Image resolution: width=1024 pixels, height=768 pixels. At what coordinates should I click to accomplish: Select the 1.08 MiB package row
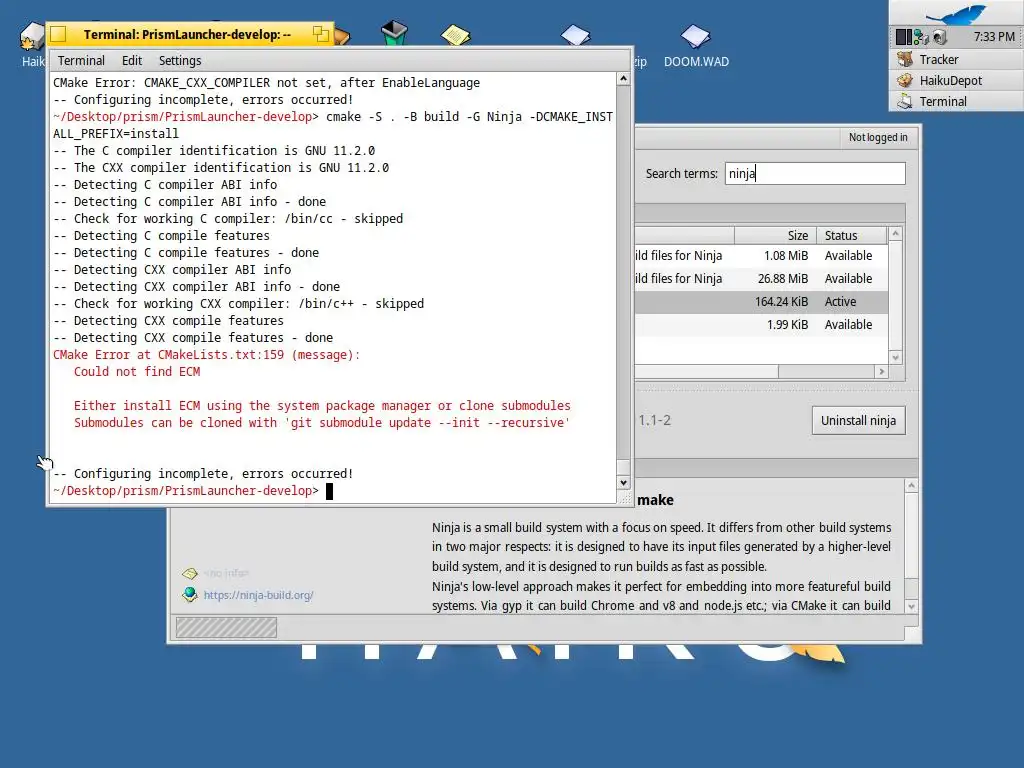(x=761, y=255)
